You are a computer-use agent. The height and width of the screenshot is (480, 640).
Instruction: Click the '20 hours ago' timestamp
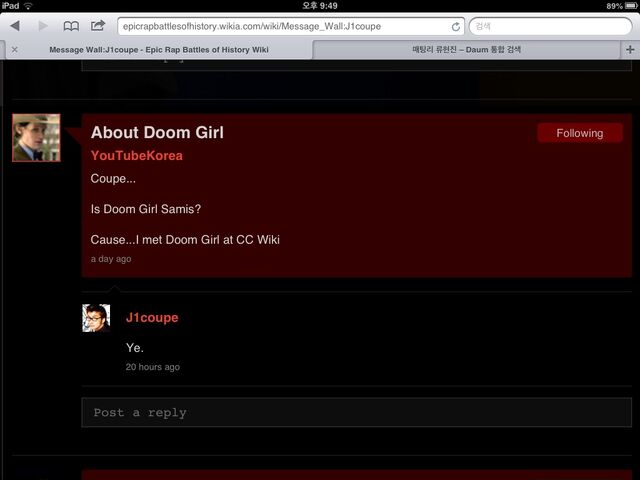pyautogui.click(x=153, y=367)
